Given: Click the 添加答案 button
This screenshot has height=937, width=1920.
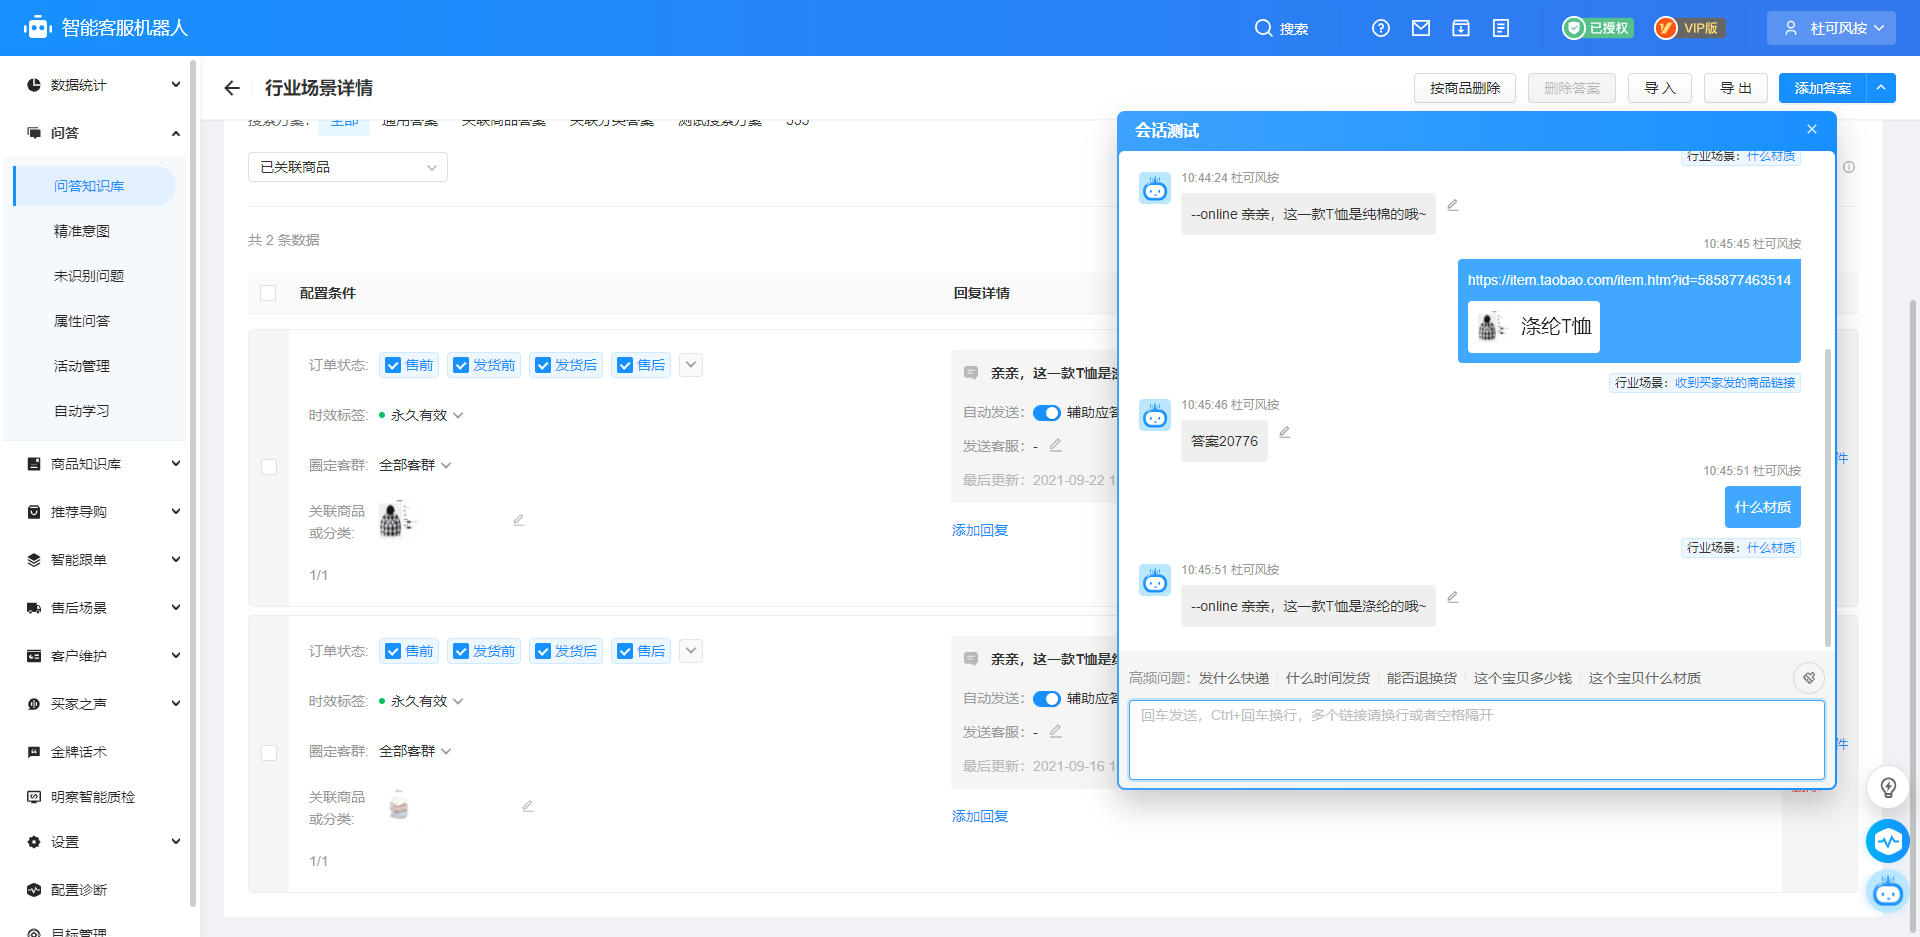Looking at the screenshot, I should pyautogui.click(x=1823, y=88).
